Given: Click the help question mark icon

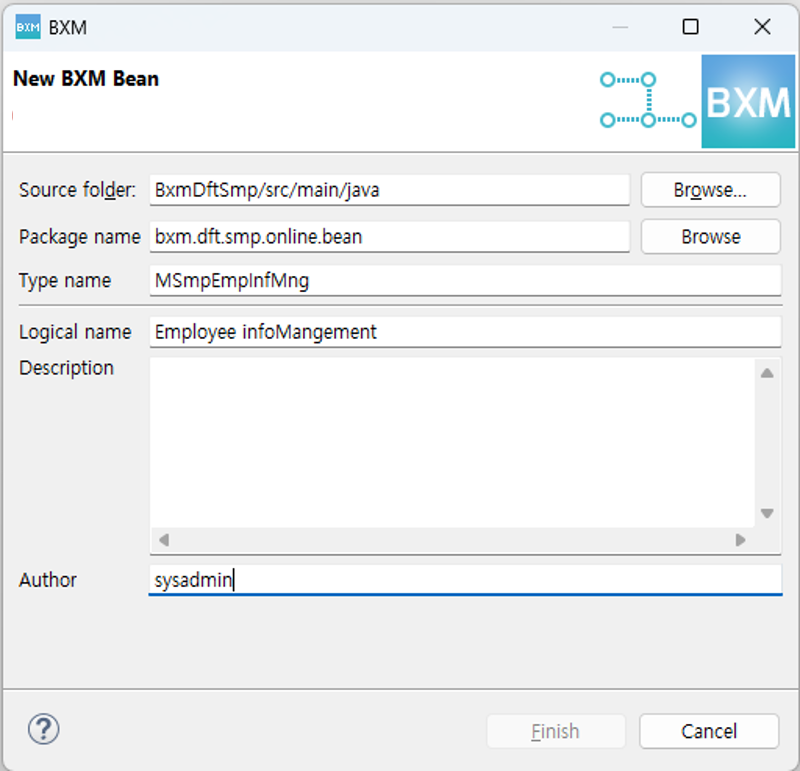Looking at the screenshot, I should (44, 730).
